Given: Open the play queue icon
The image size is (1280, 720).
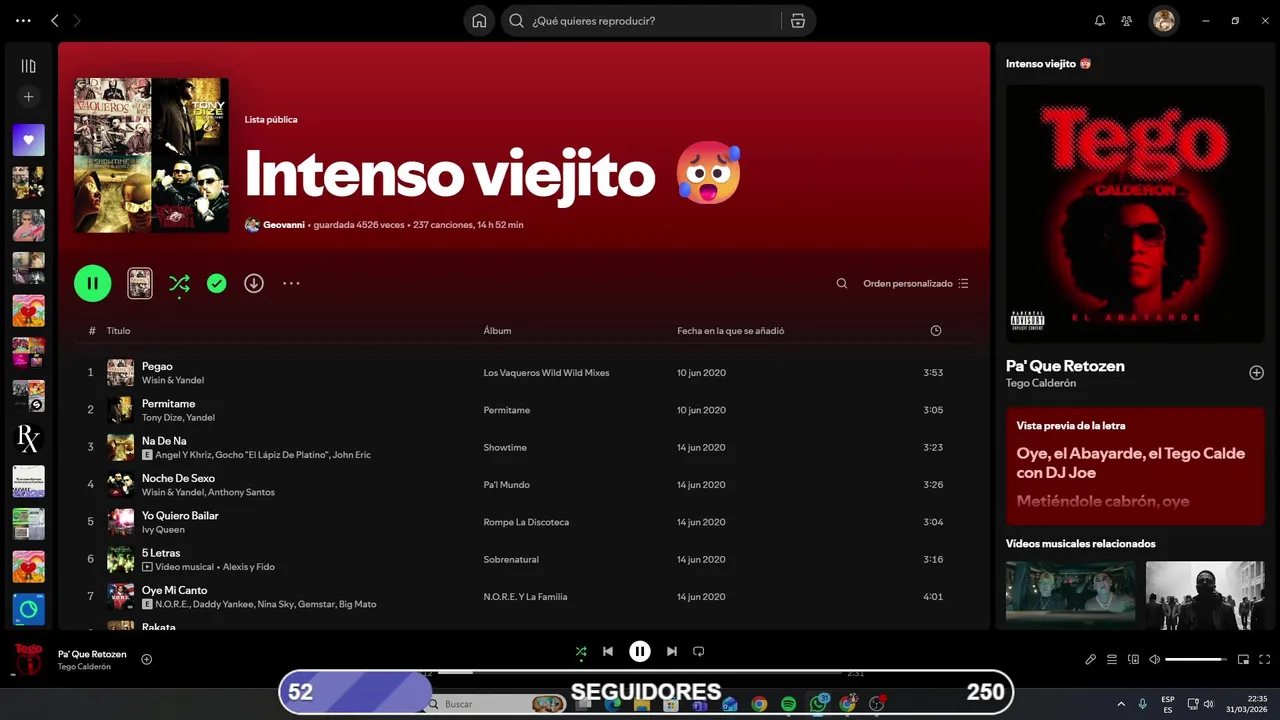Looking at the screenshot, I should point(1112,660).
